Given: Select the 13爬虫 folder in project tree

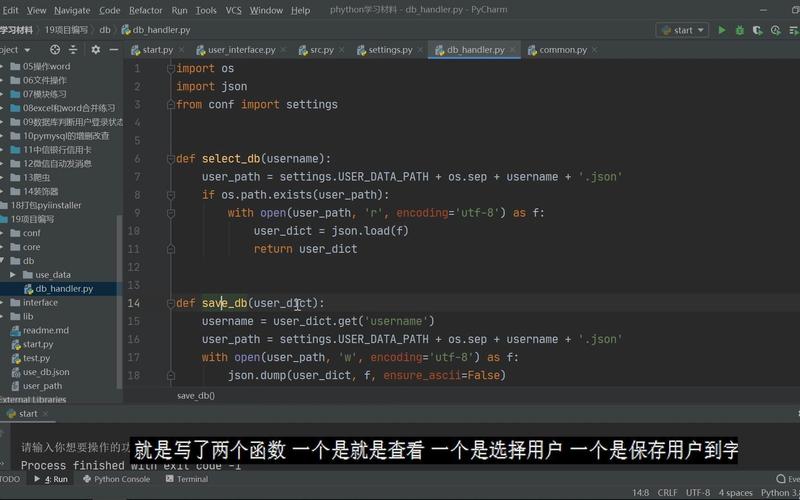Looking at the screenshot, I should [x=36, y=178].
